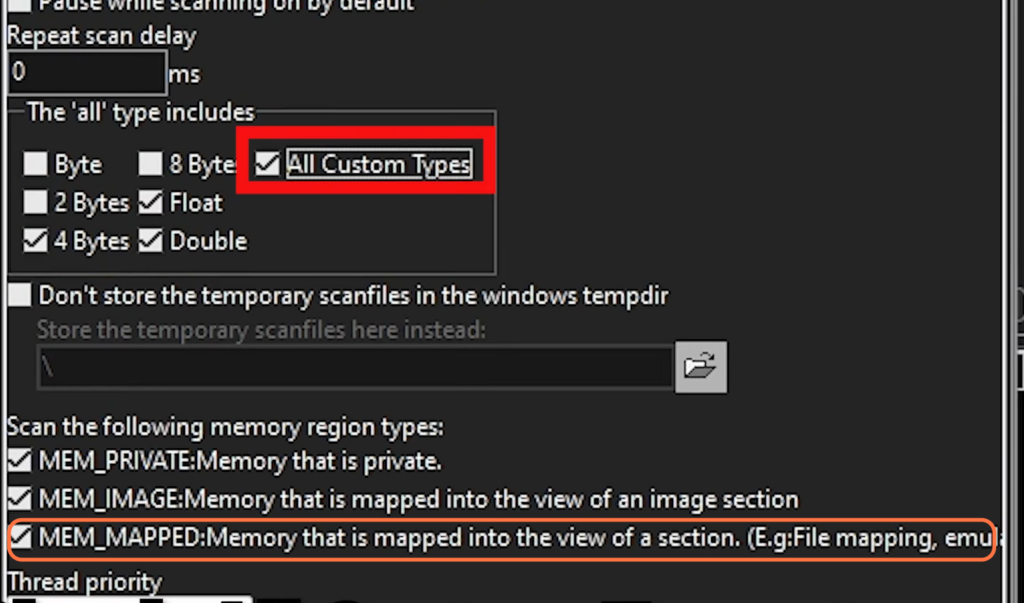Disable the Double type checkbox

[x=150, y=241]
